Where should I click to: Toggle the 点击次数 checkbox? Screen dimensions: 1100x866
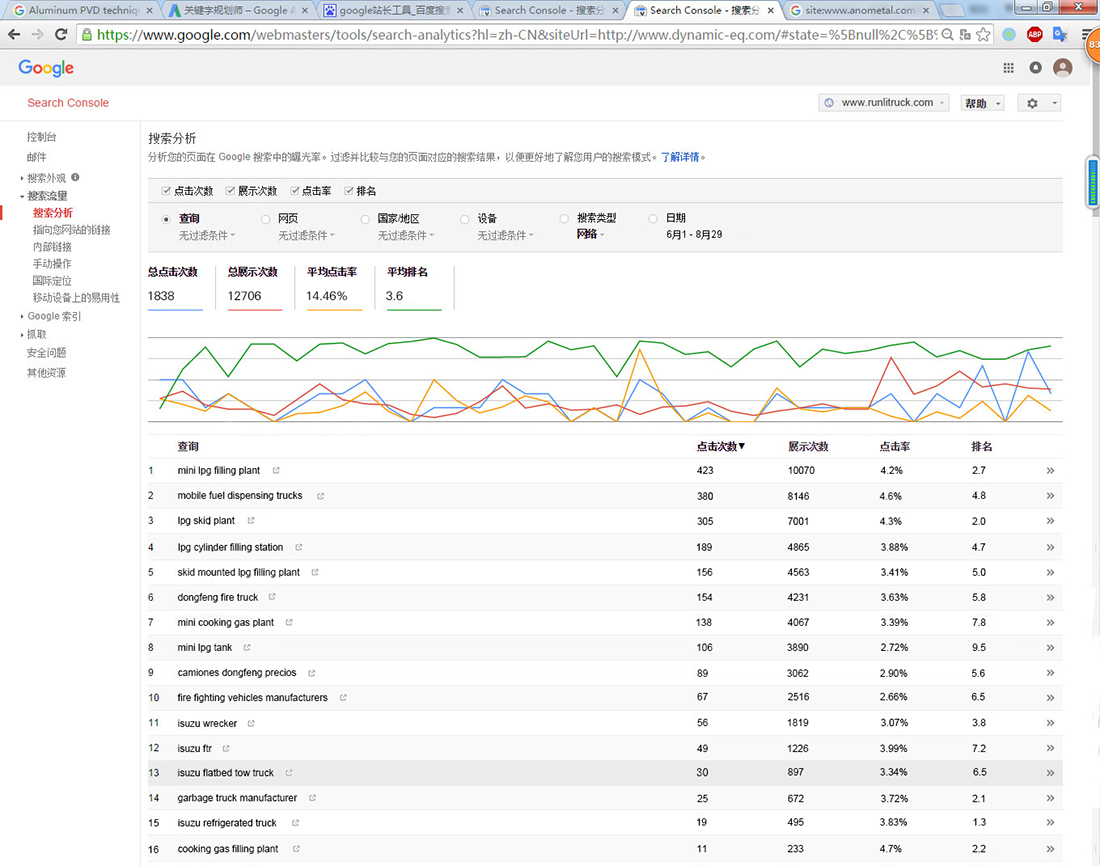pos(166,191)
